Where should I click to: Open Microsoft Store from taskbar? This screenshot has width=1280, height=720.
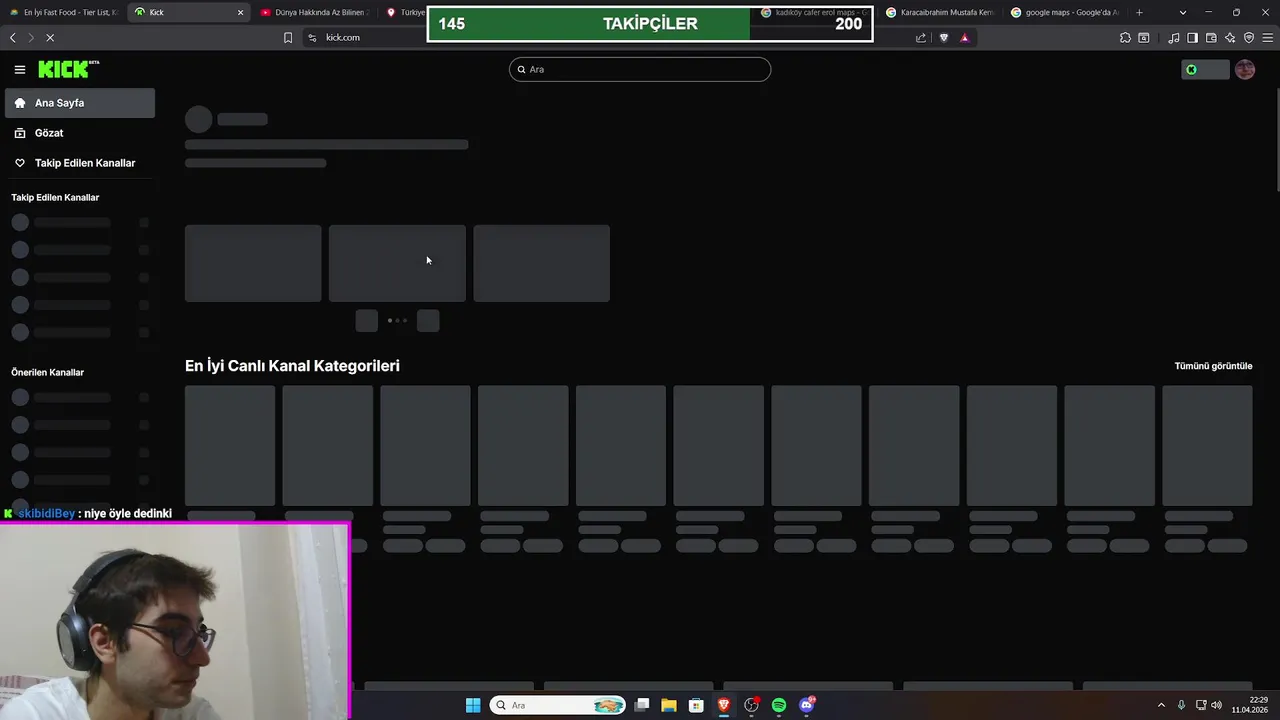(696, 705)
